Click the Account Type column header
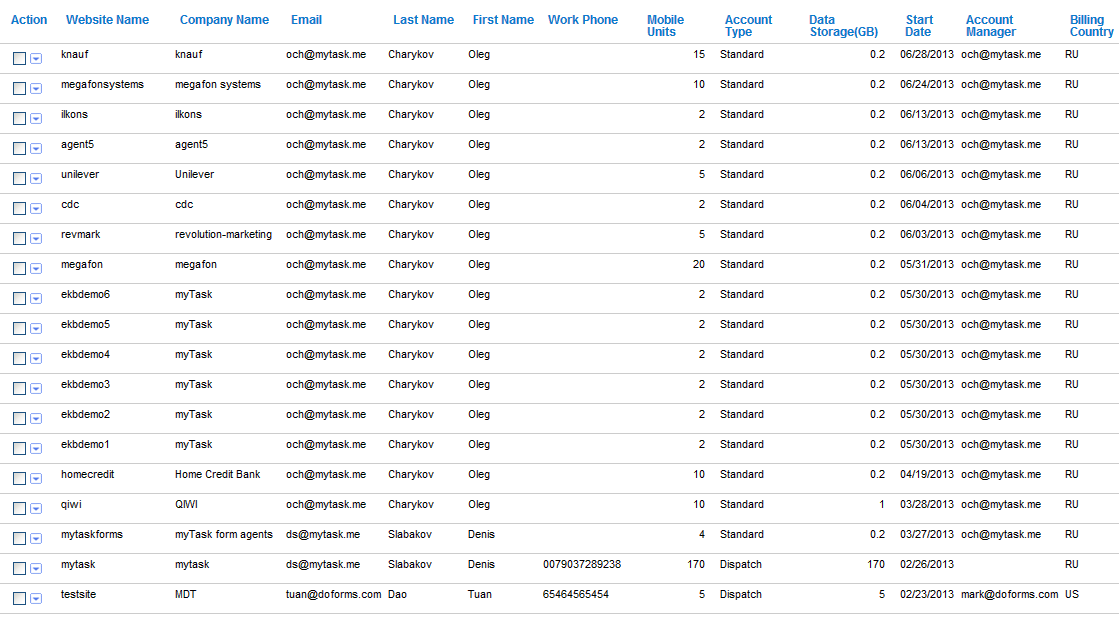This screenshot has width=1119, height=619. pos(748,26)
